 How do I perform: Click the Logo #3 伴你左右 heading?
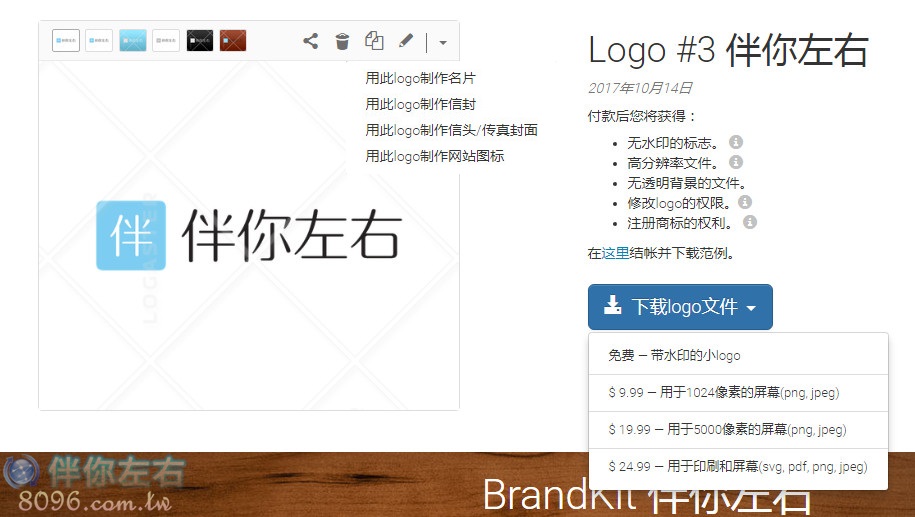(728, 51)
